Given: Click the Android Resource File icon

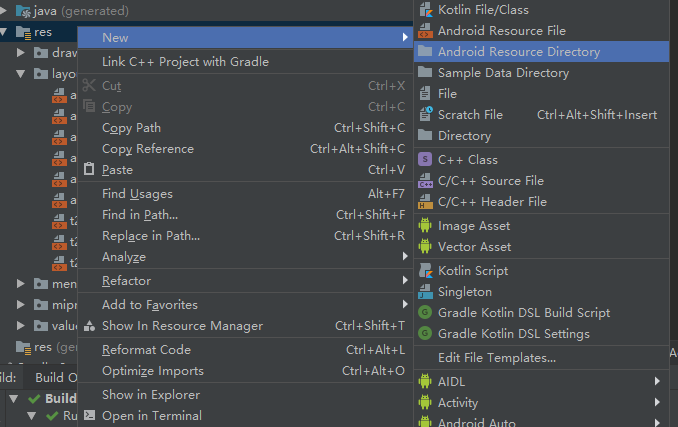Looking at the screenshot, I should 425,31.
